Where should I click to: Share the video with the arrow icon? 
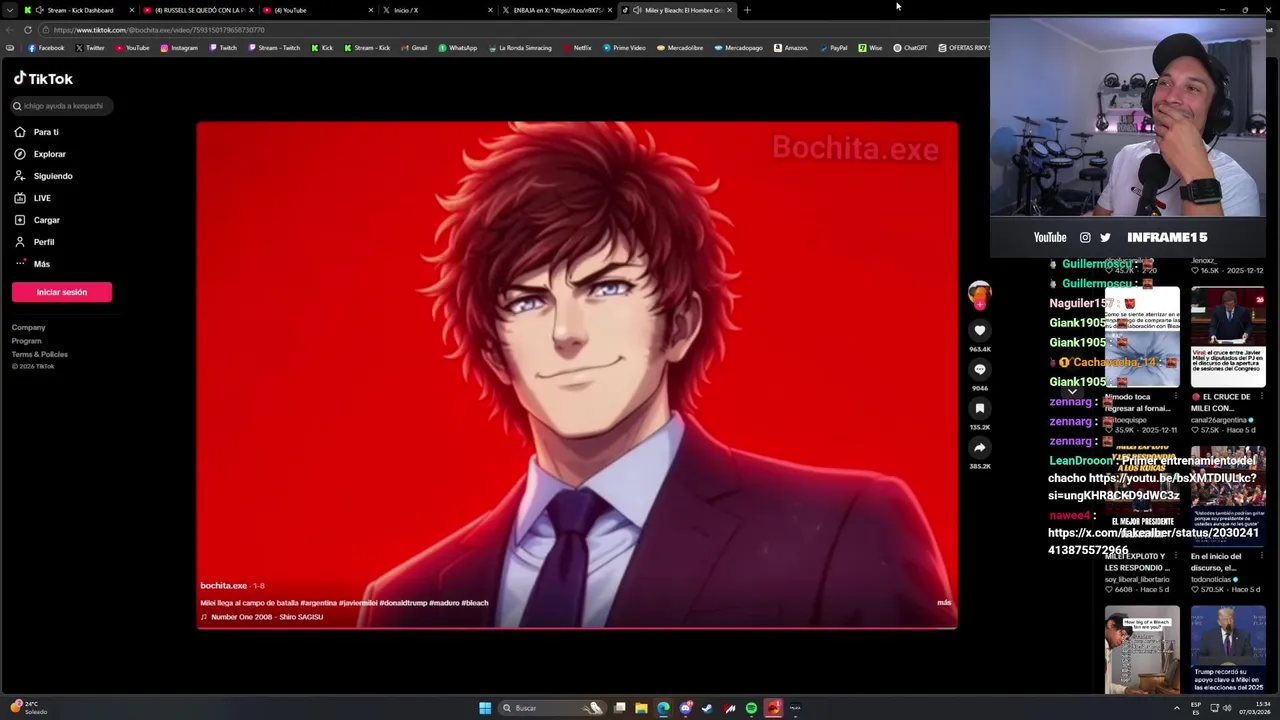pyautogui.click(x=980, y=447)
